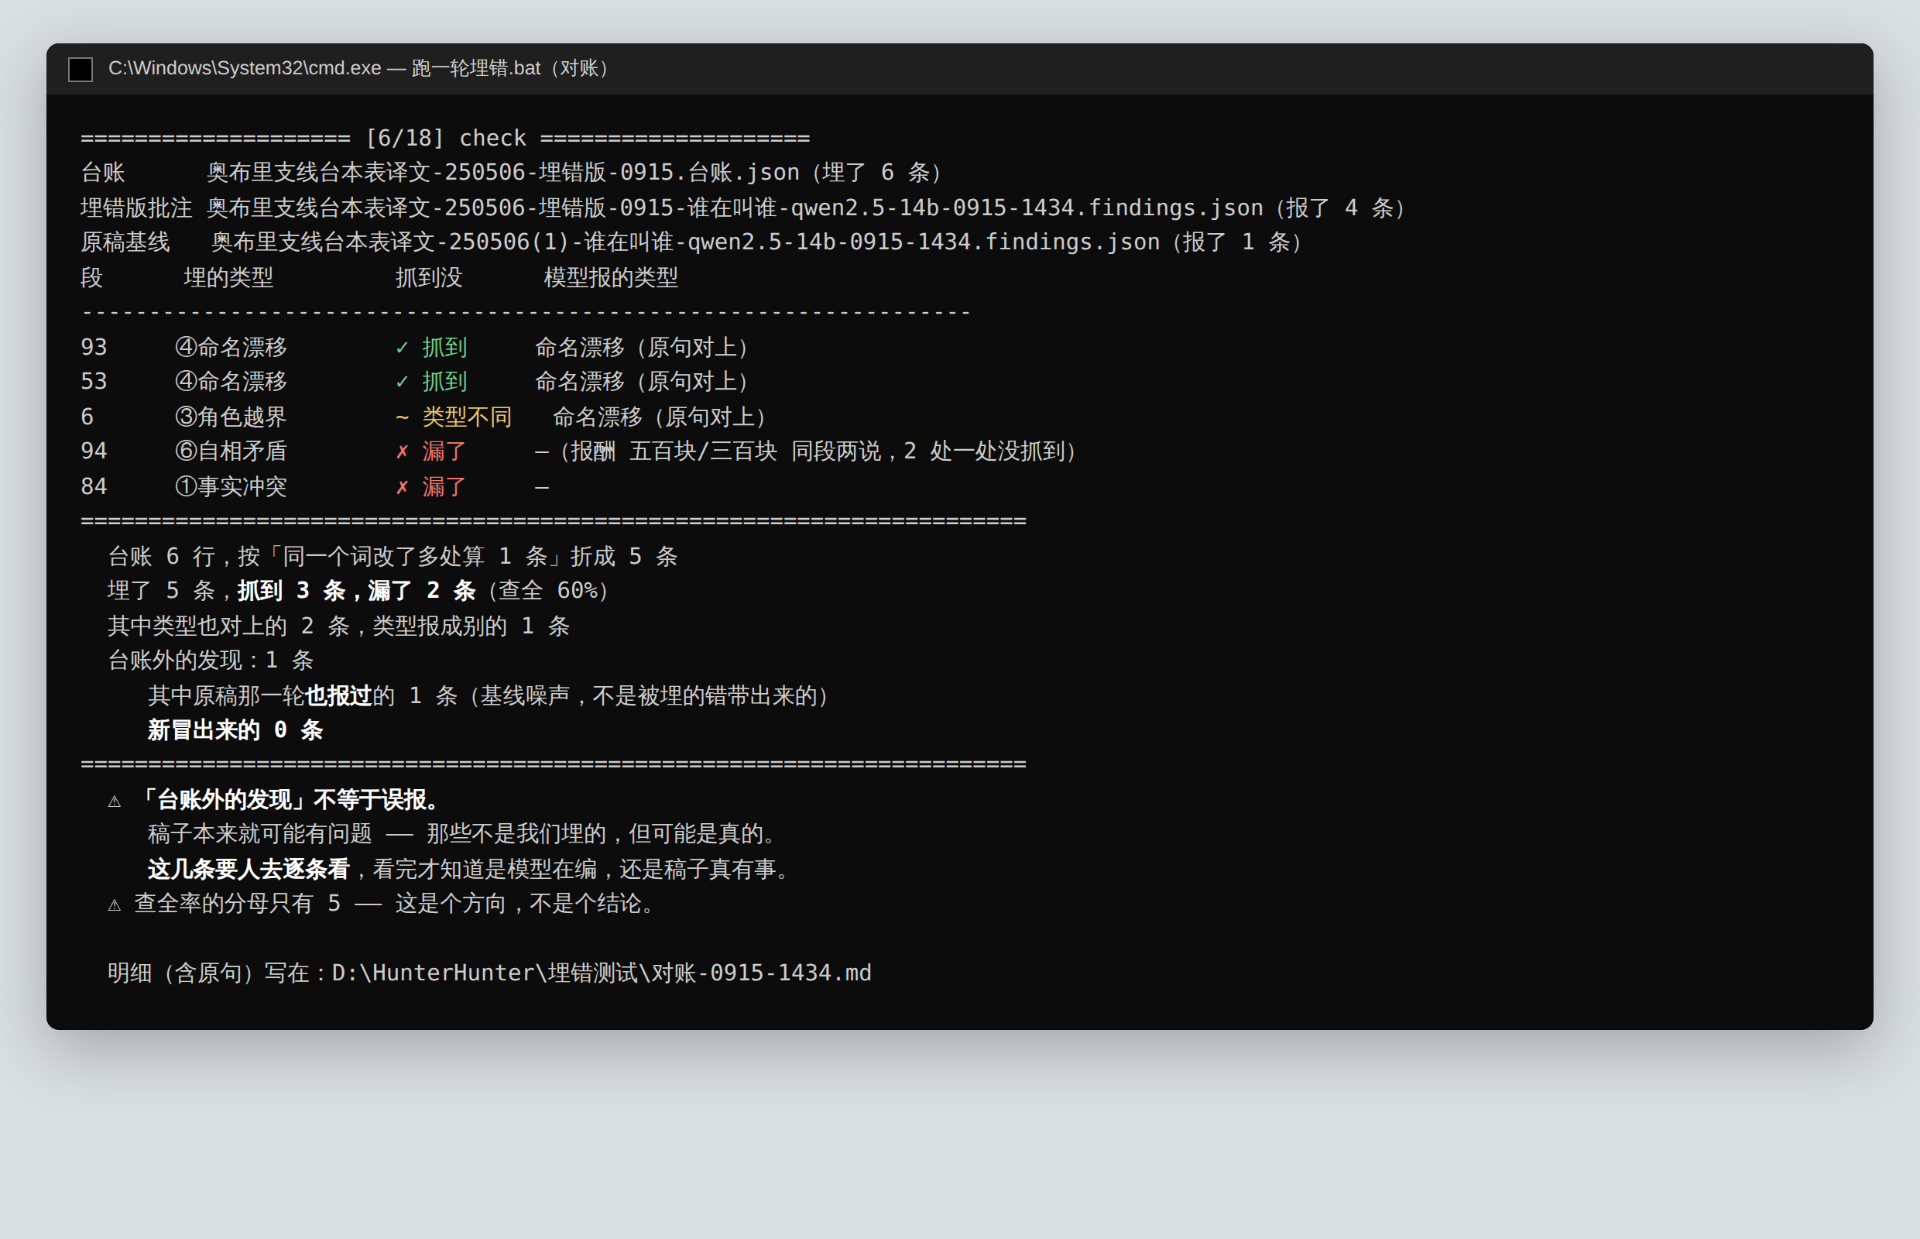Image resolution: width=1920 pixels, height=1239 pixels.
Task: Click the 台账 file name ending 台账.json
Action: (x=503, y=173)
